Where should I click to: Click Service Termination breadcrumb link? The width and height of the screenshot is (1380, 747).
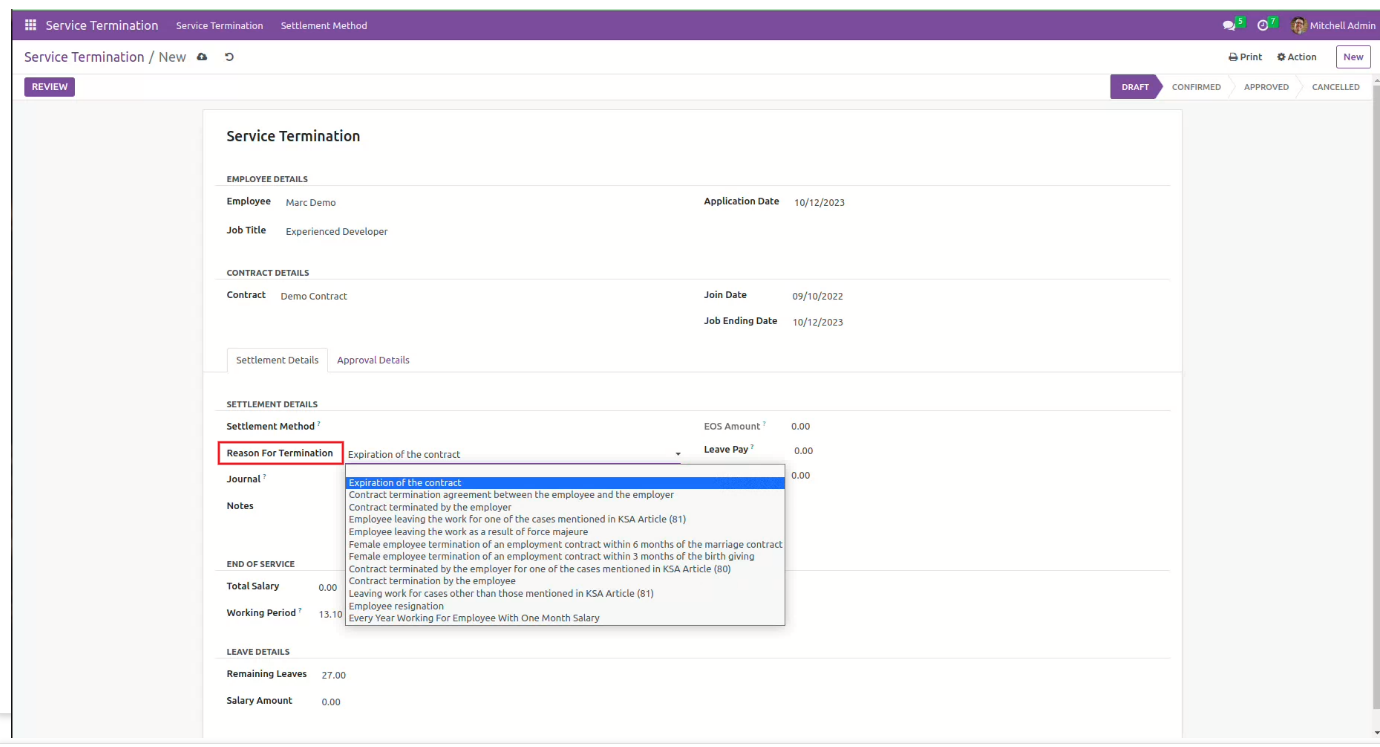coord(84,57)
